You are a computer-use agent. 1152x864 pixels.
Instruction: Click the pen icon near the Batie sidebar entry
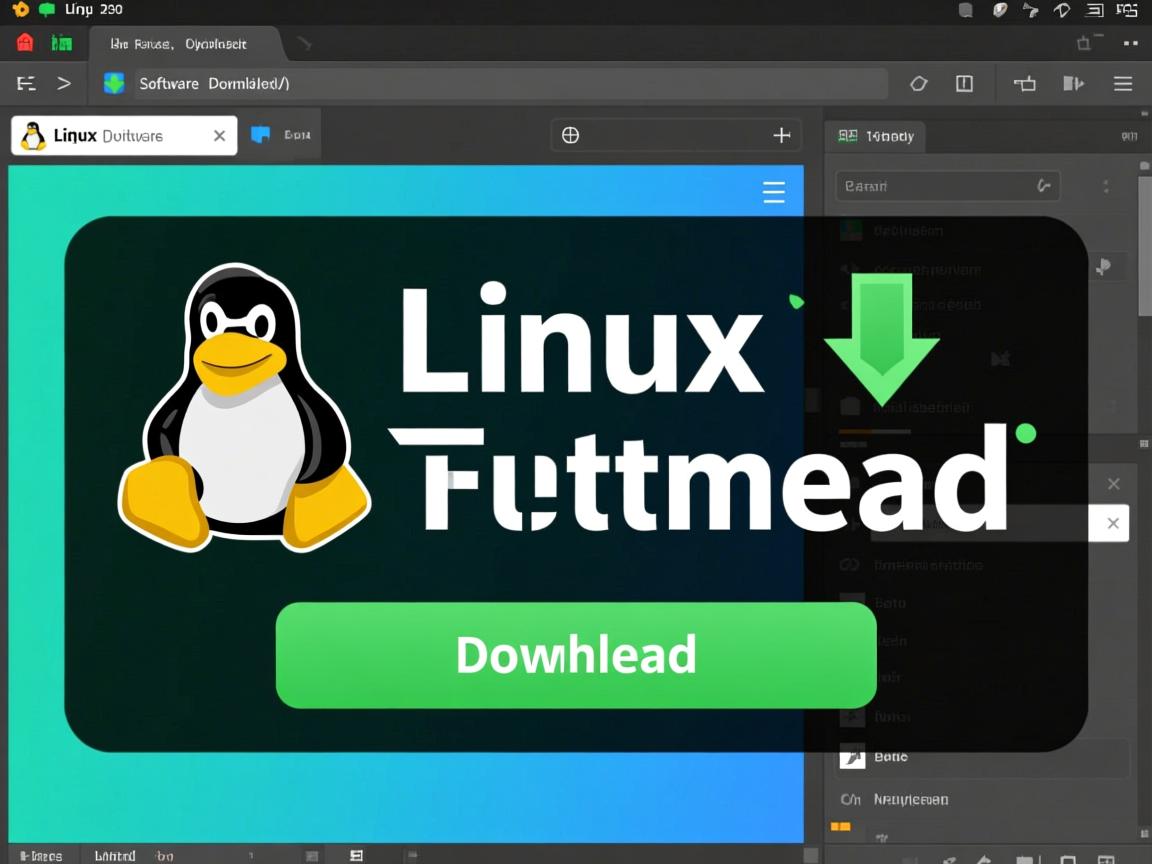[851, 757]
